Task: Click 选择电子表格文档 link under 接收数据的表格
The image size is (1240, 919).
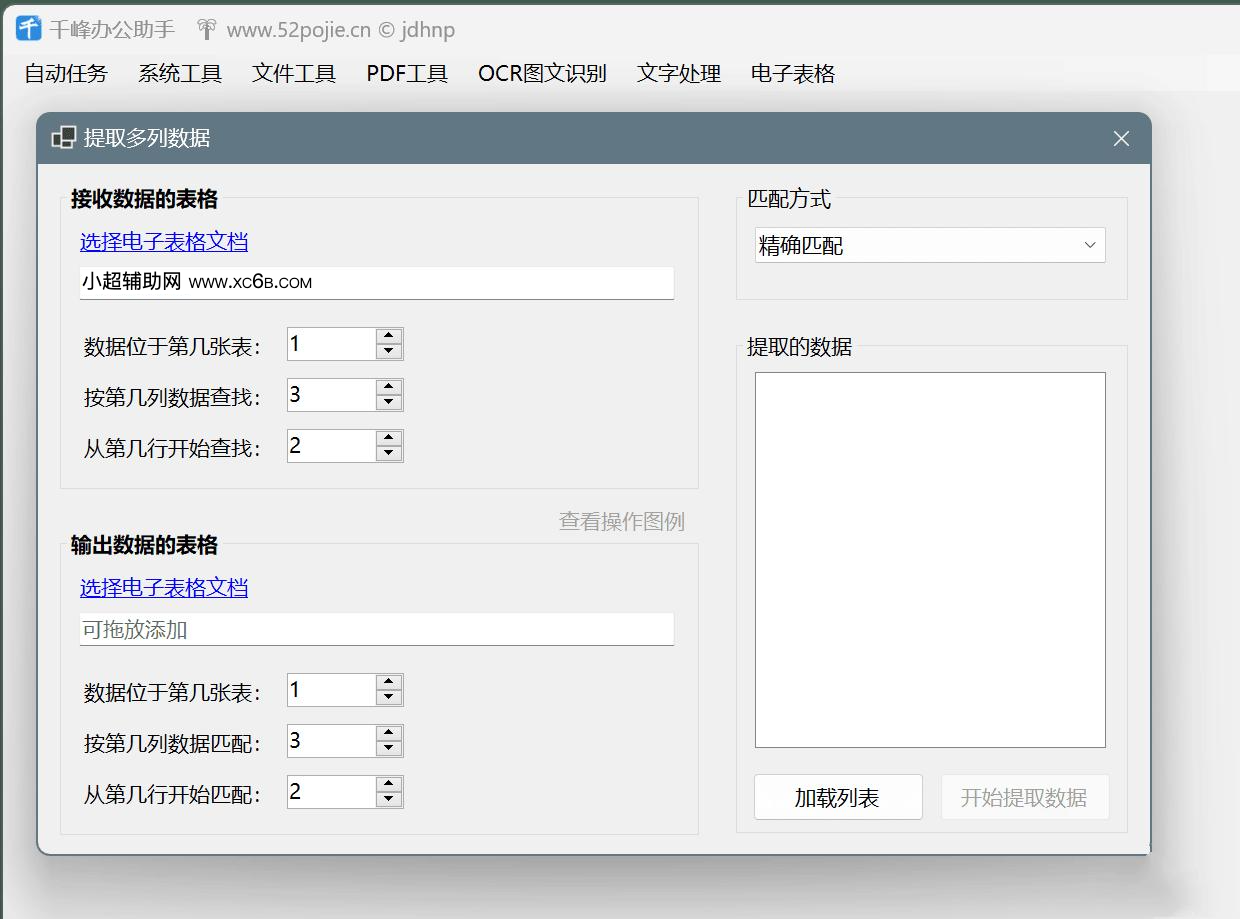Action: pyautogui.click(x=163, y=241)
